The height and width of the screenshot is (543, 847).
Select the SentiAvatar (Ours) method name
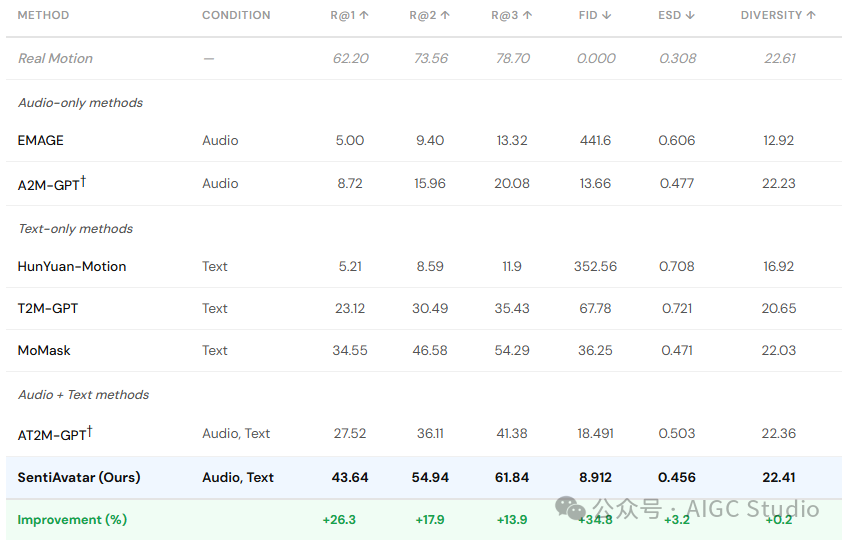coord(79,478)
